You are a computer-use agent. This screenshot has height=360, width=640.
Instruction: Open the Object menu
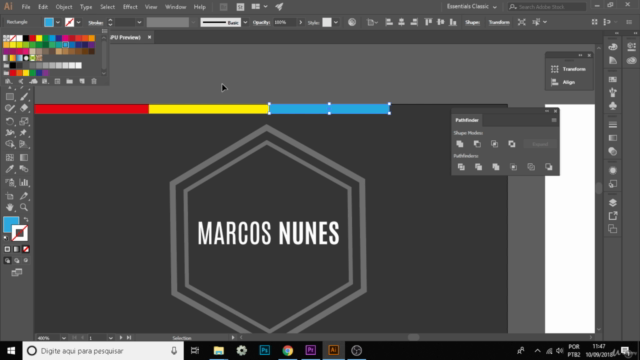click(x=64, y=7)
